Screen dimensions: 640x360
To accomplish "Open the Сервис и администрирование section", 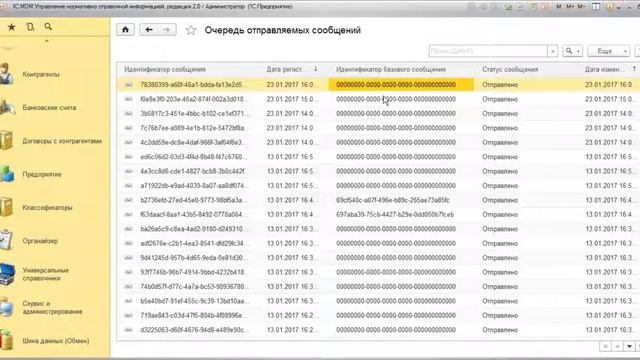I will 52,307.
